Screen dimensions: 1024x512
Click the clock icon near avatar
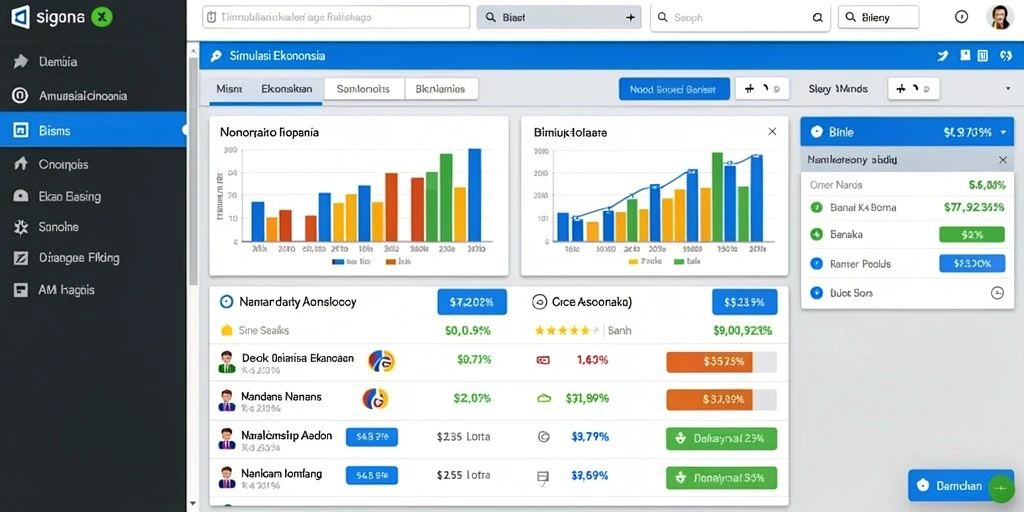(x=961, y=18)
